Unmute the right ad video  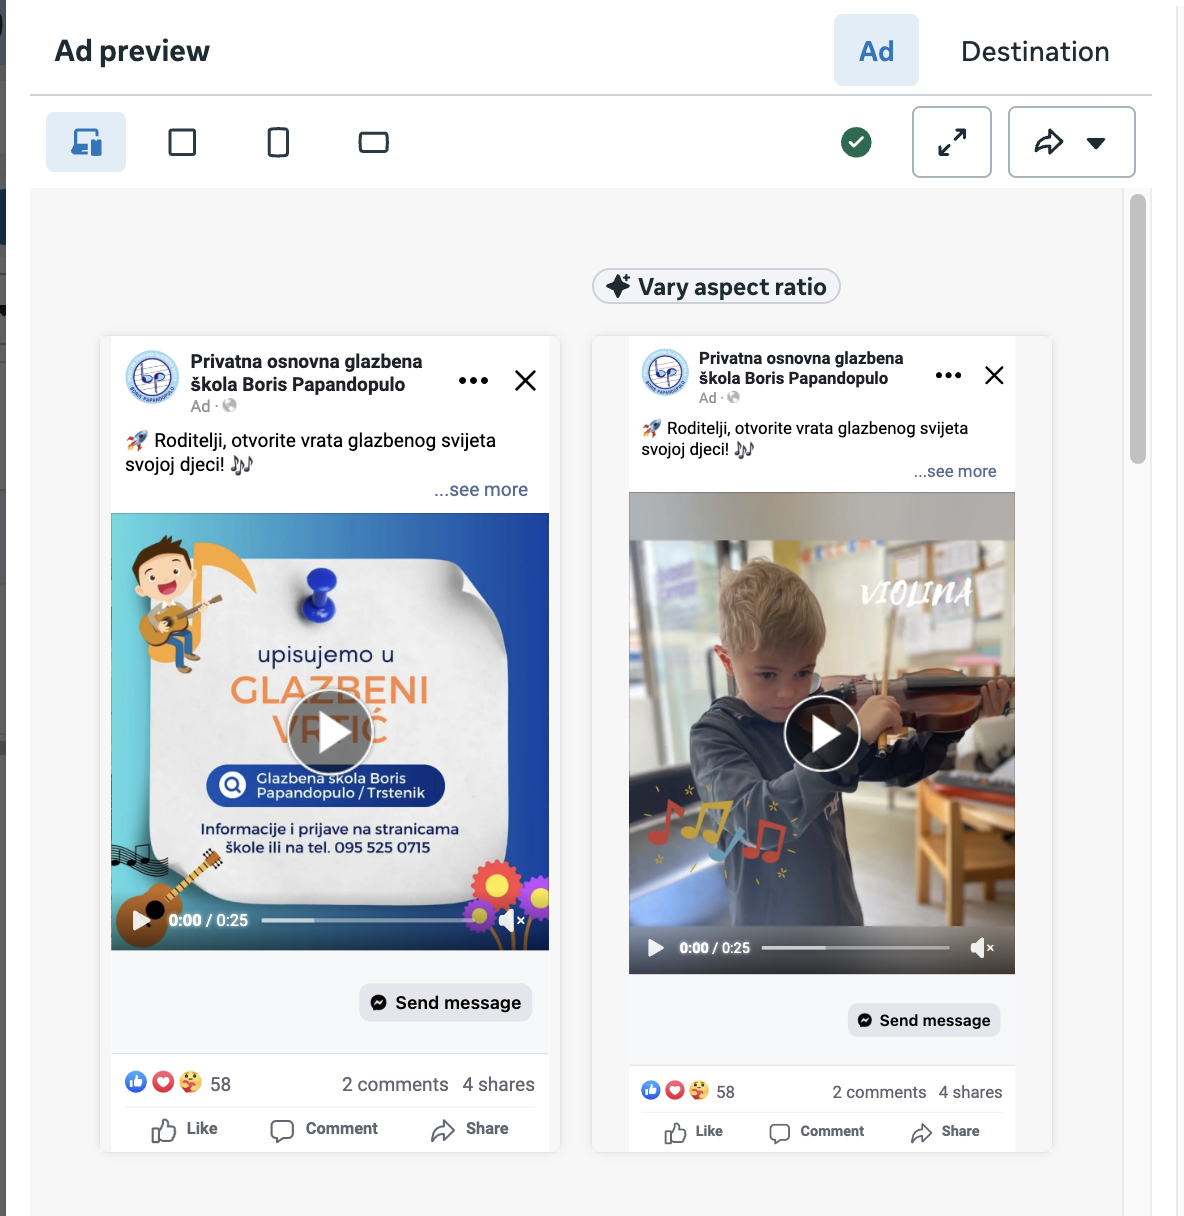[x=982, y=948]
